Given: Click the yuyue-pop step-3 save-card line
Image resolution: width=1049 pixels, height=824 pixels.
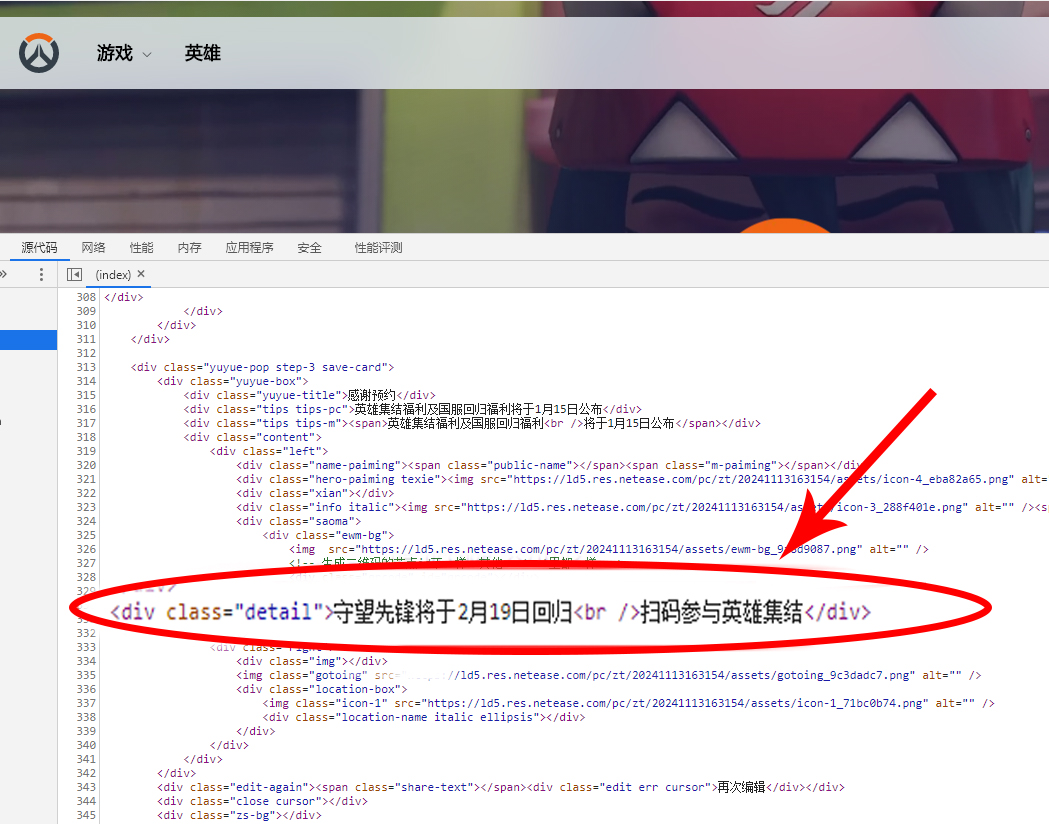Looking at the screenshot, I should (262, 367).
